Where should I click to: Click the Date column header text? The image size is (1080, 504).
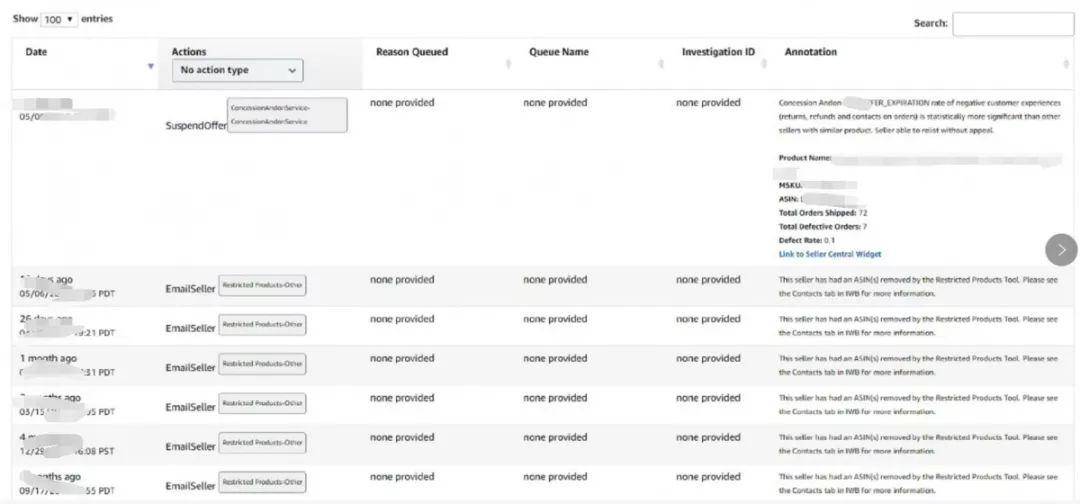coord(36,51)
